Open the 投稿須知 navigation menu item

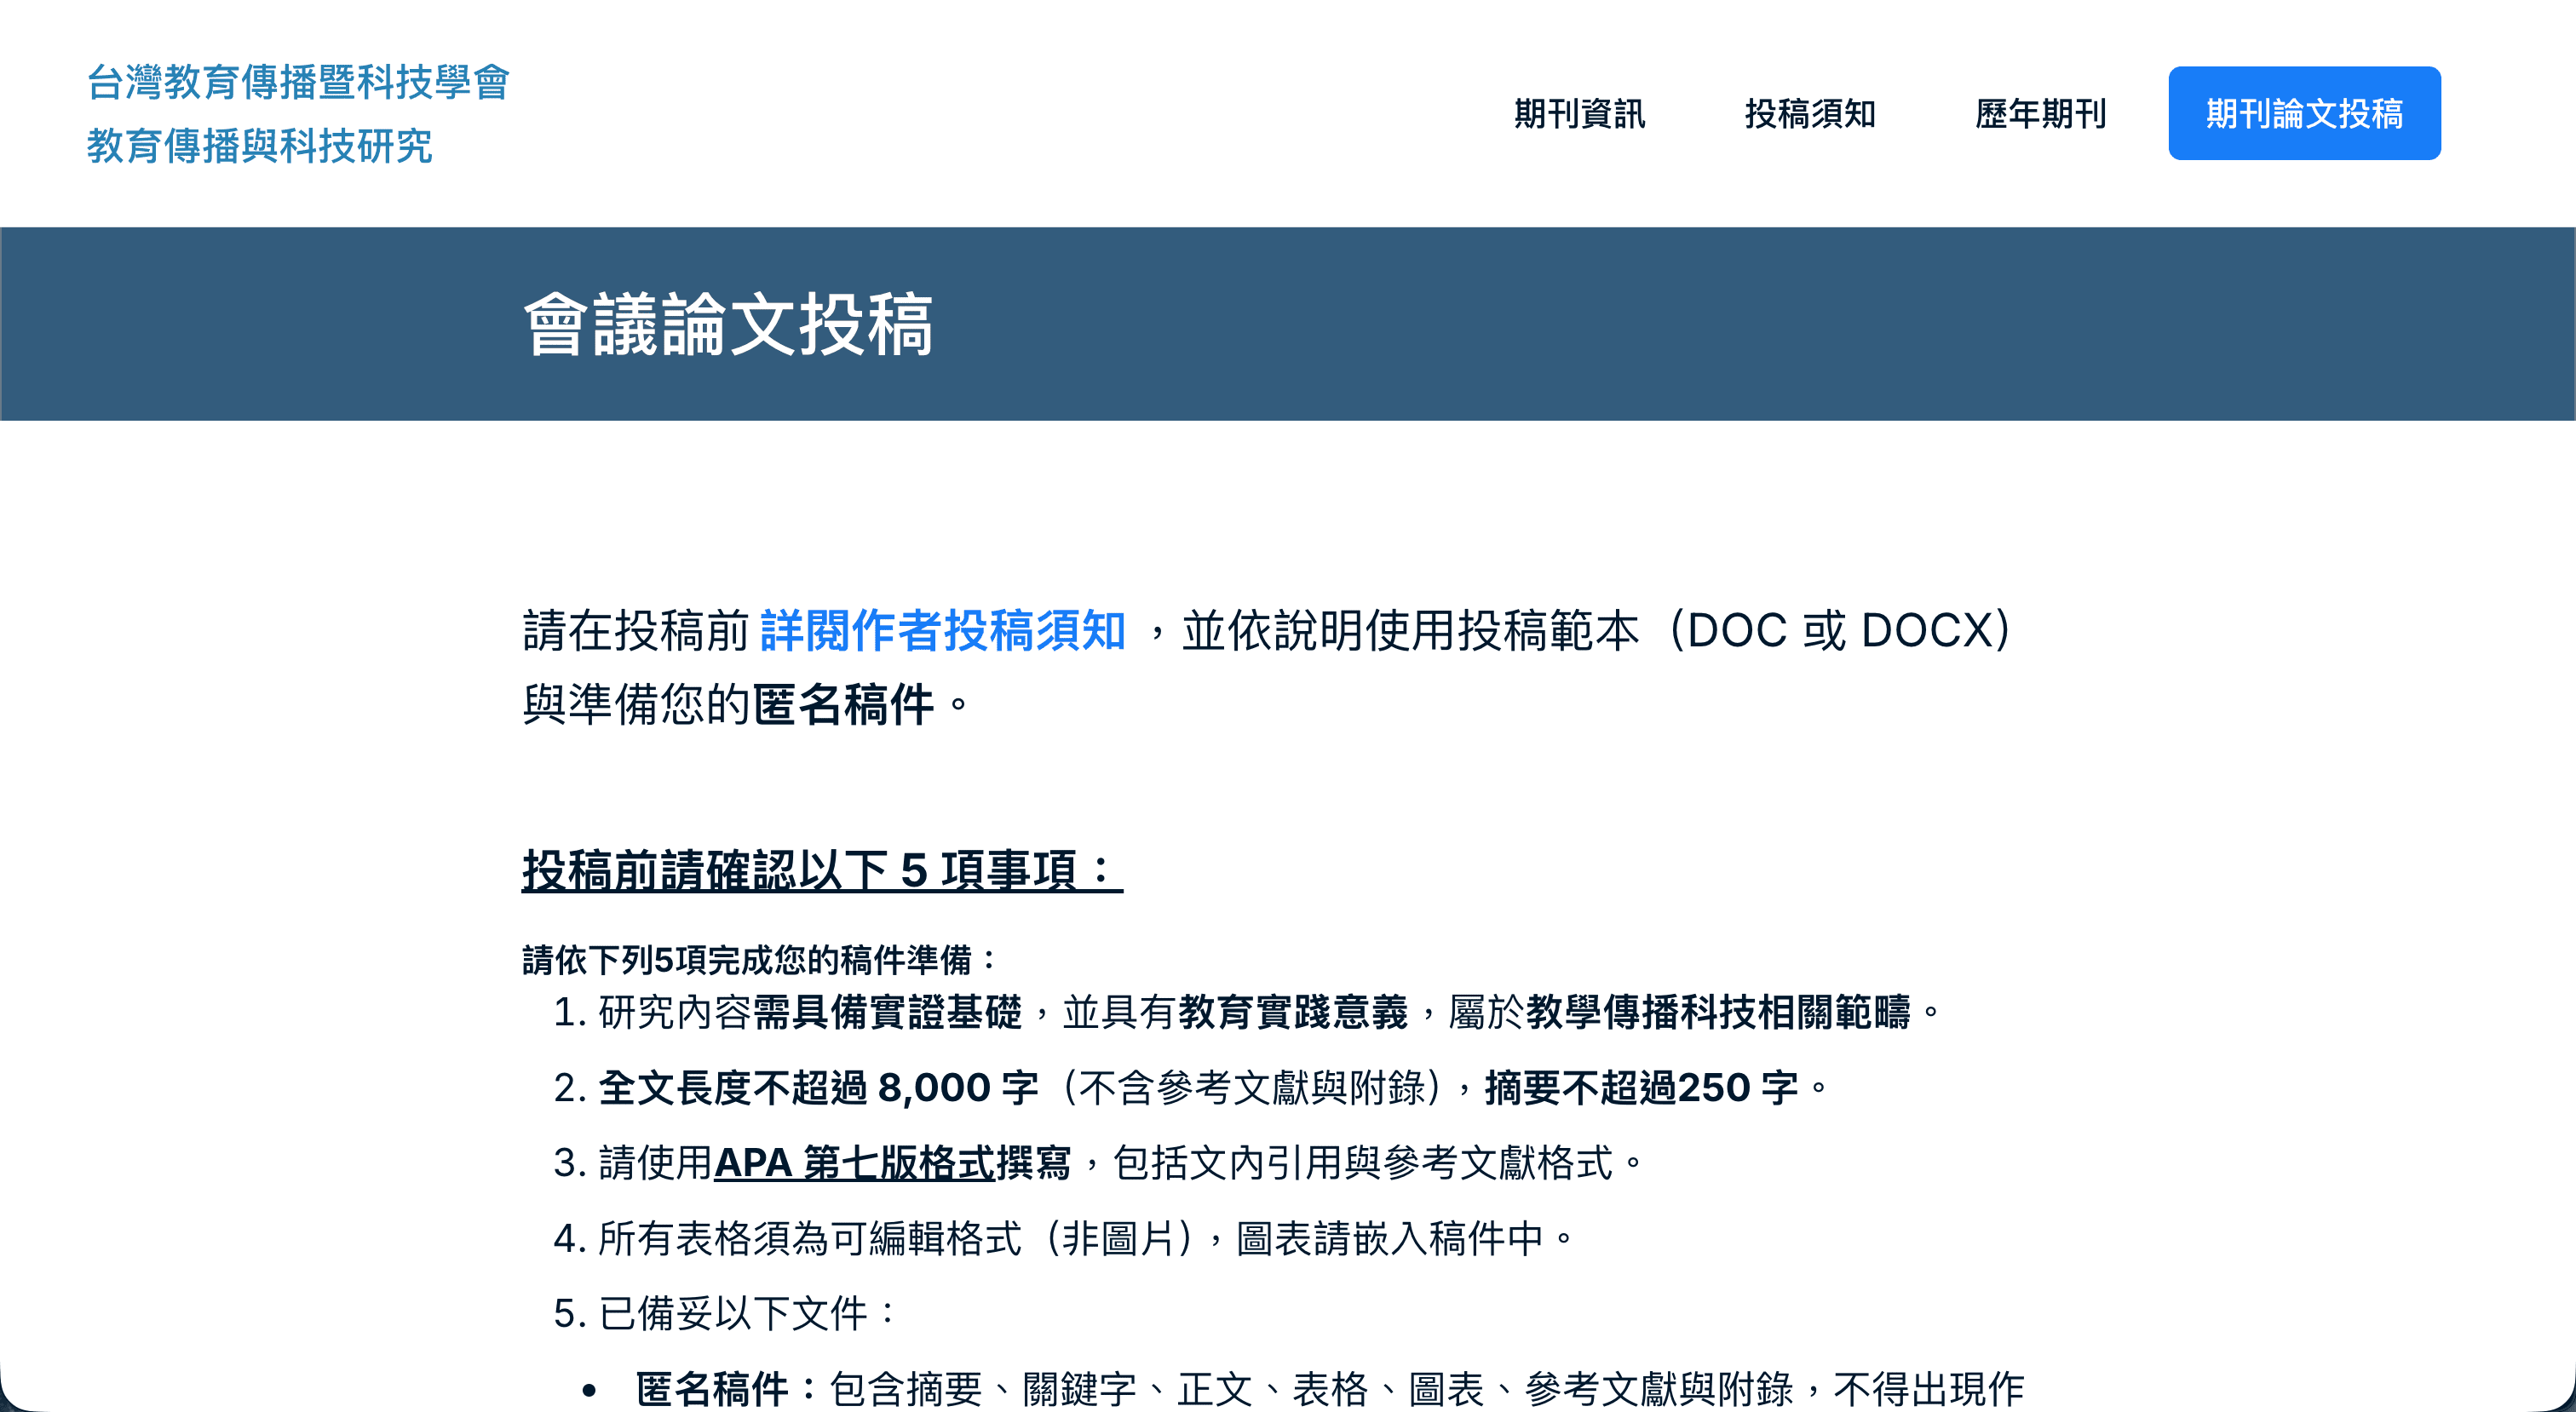(1810, 114)
